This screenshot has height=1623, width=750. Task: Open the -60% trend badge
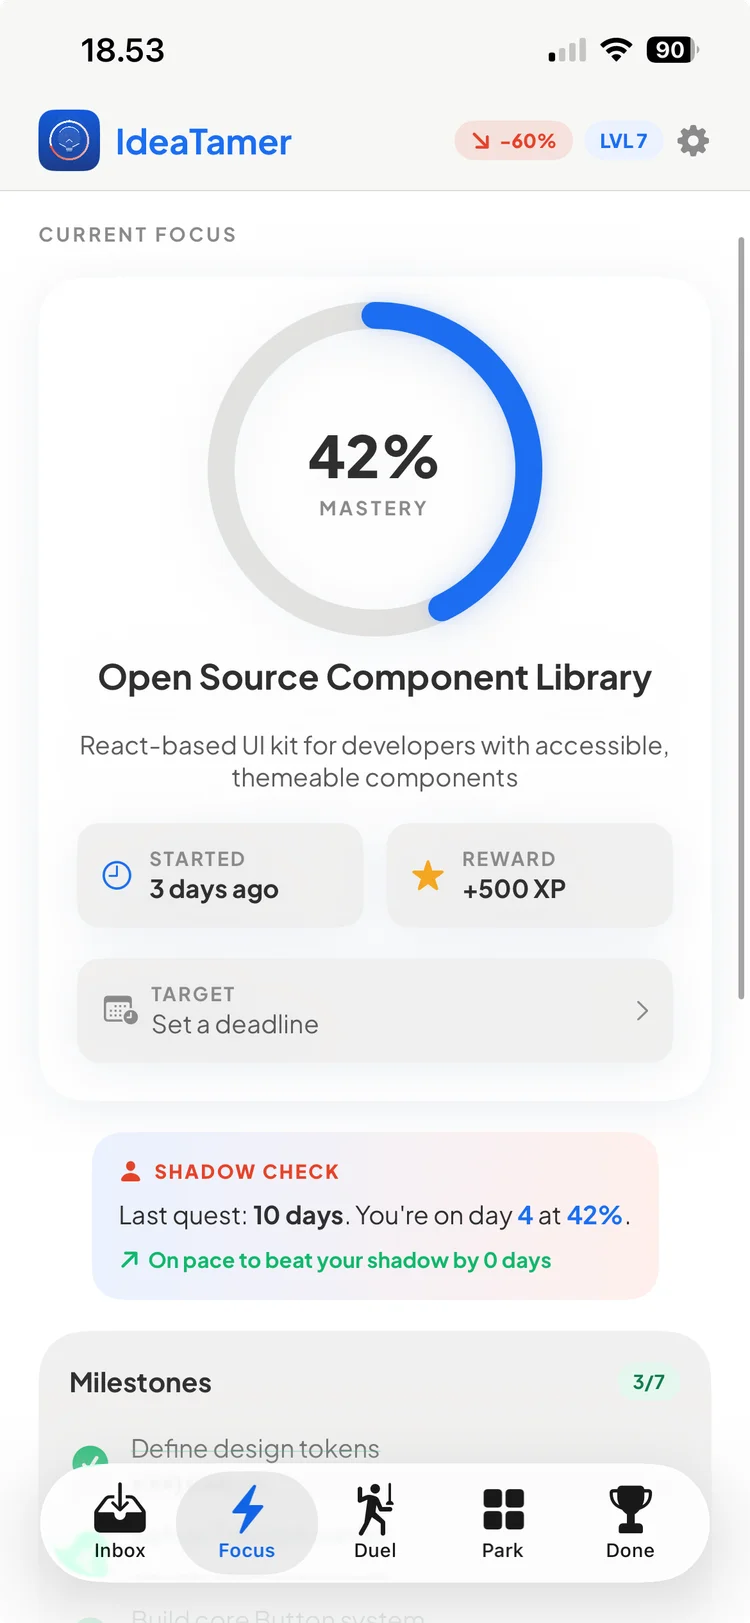513,141
